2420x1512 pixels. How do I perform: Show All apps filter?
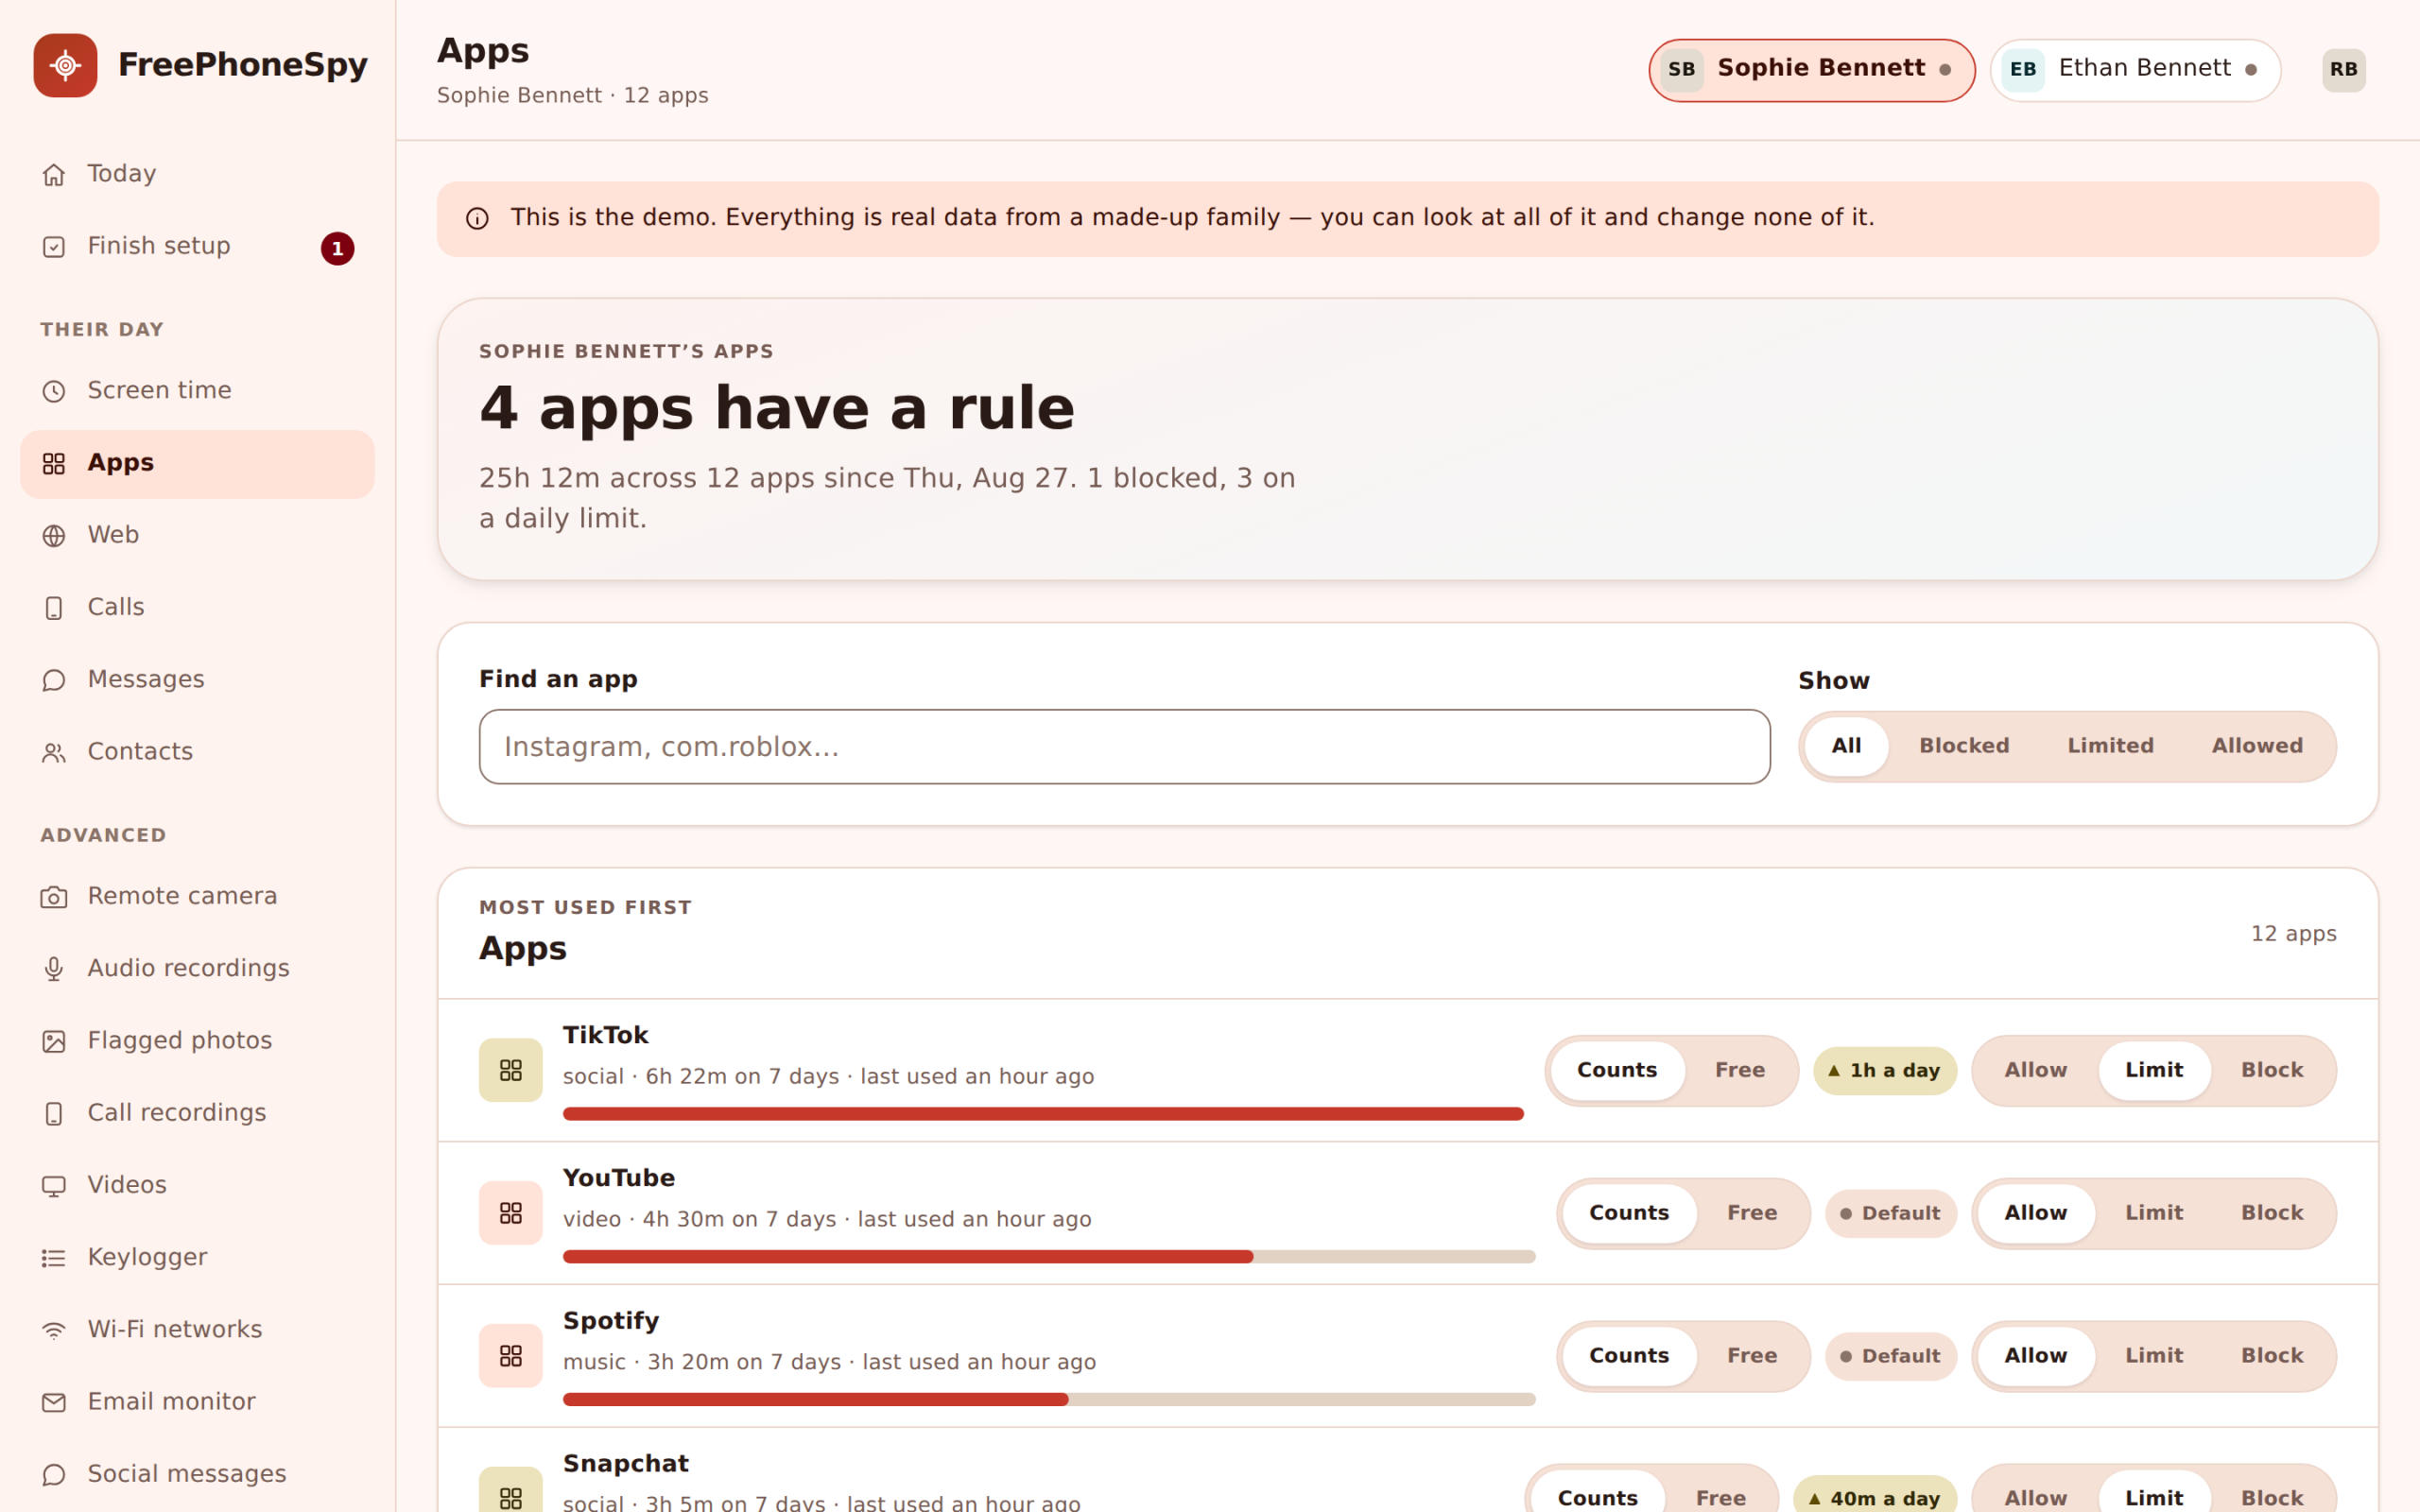[x=1846, y=746]
